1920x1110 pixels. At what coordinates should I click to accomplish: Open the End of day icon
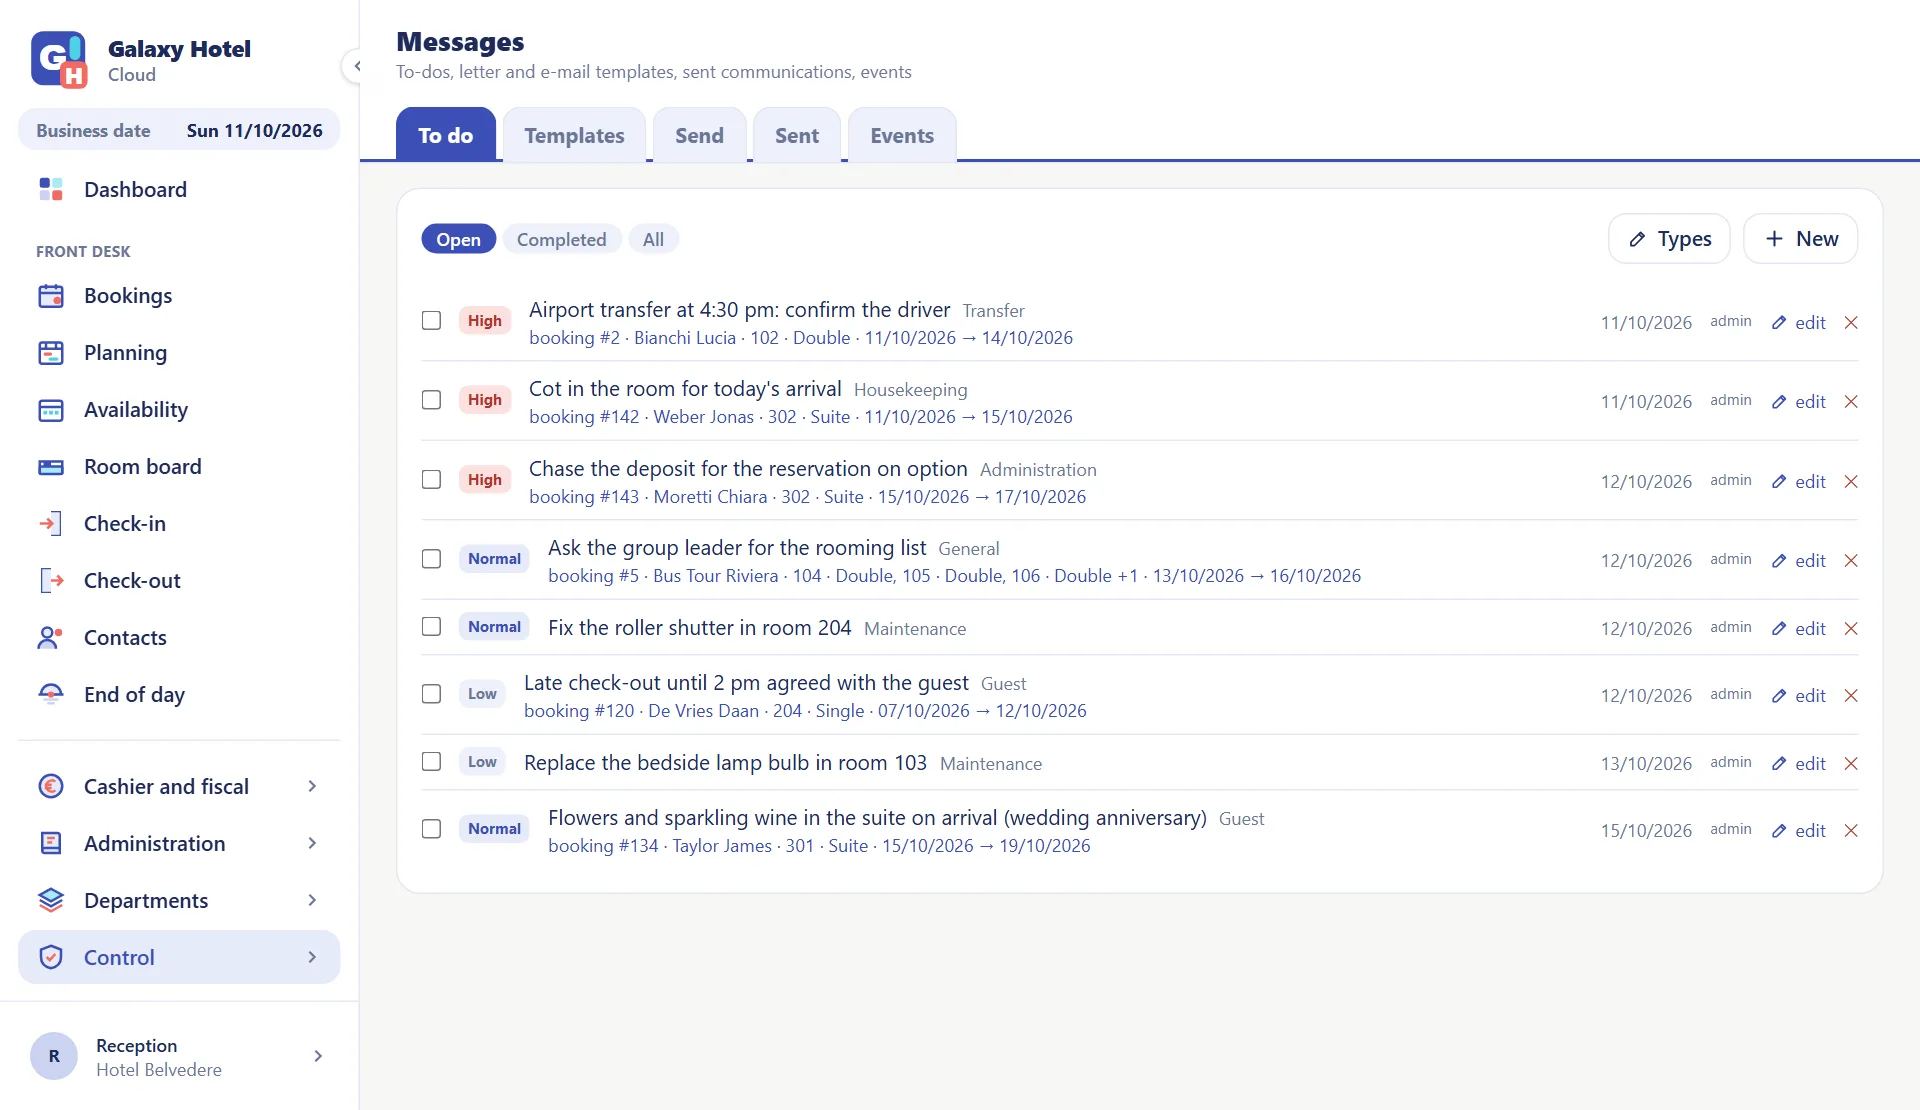pos(51,694)
